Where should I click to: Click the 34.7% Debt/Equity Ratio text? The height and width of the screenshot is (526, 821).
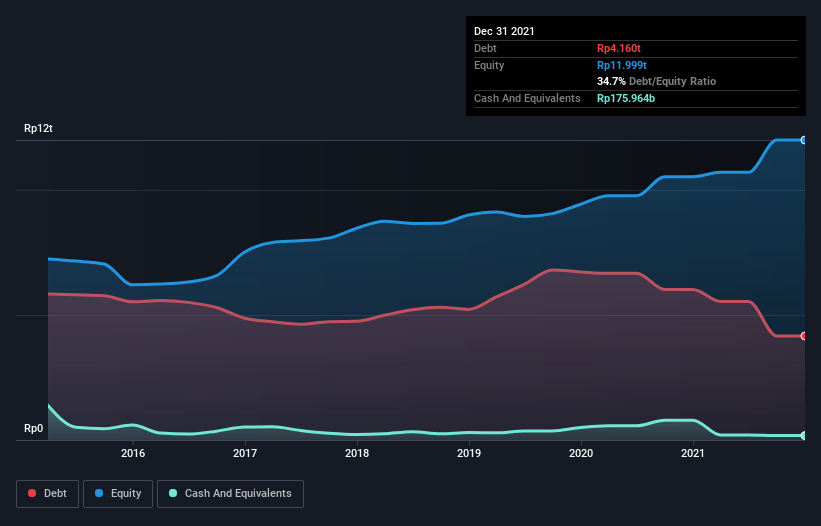coord(657,81)
